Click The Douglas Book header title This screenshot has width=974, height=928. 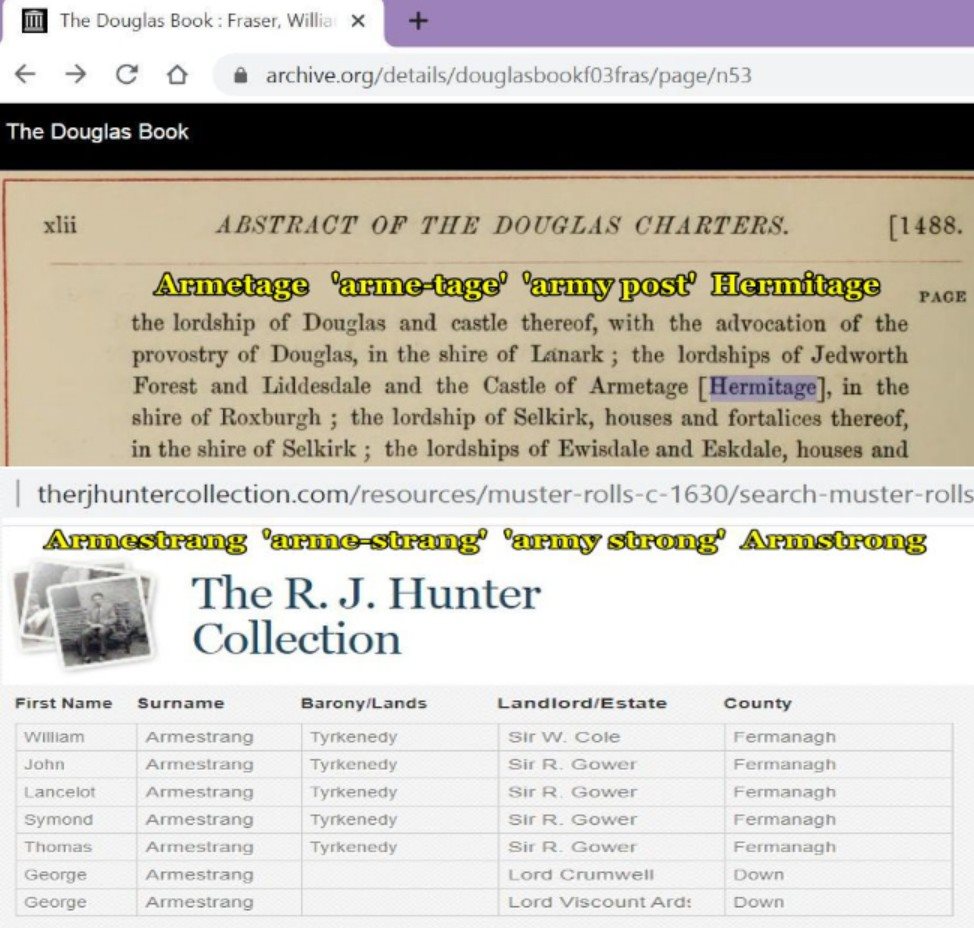pos(97,132)
